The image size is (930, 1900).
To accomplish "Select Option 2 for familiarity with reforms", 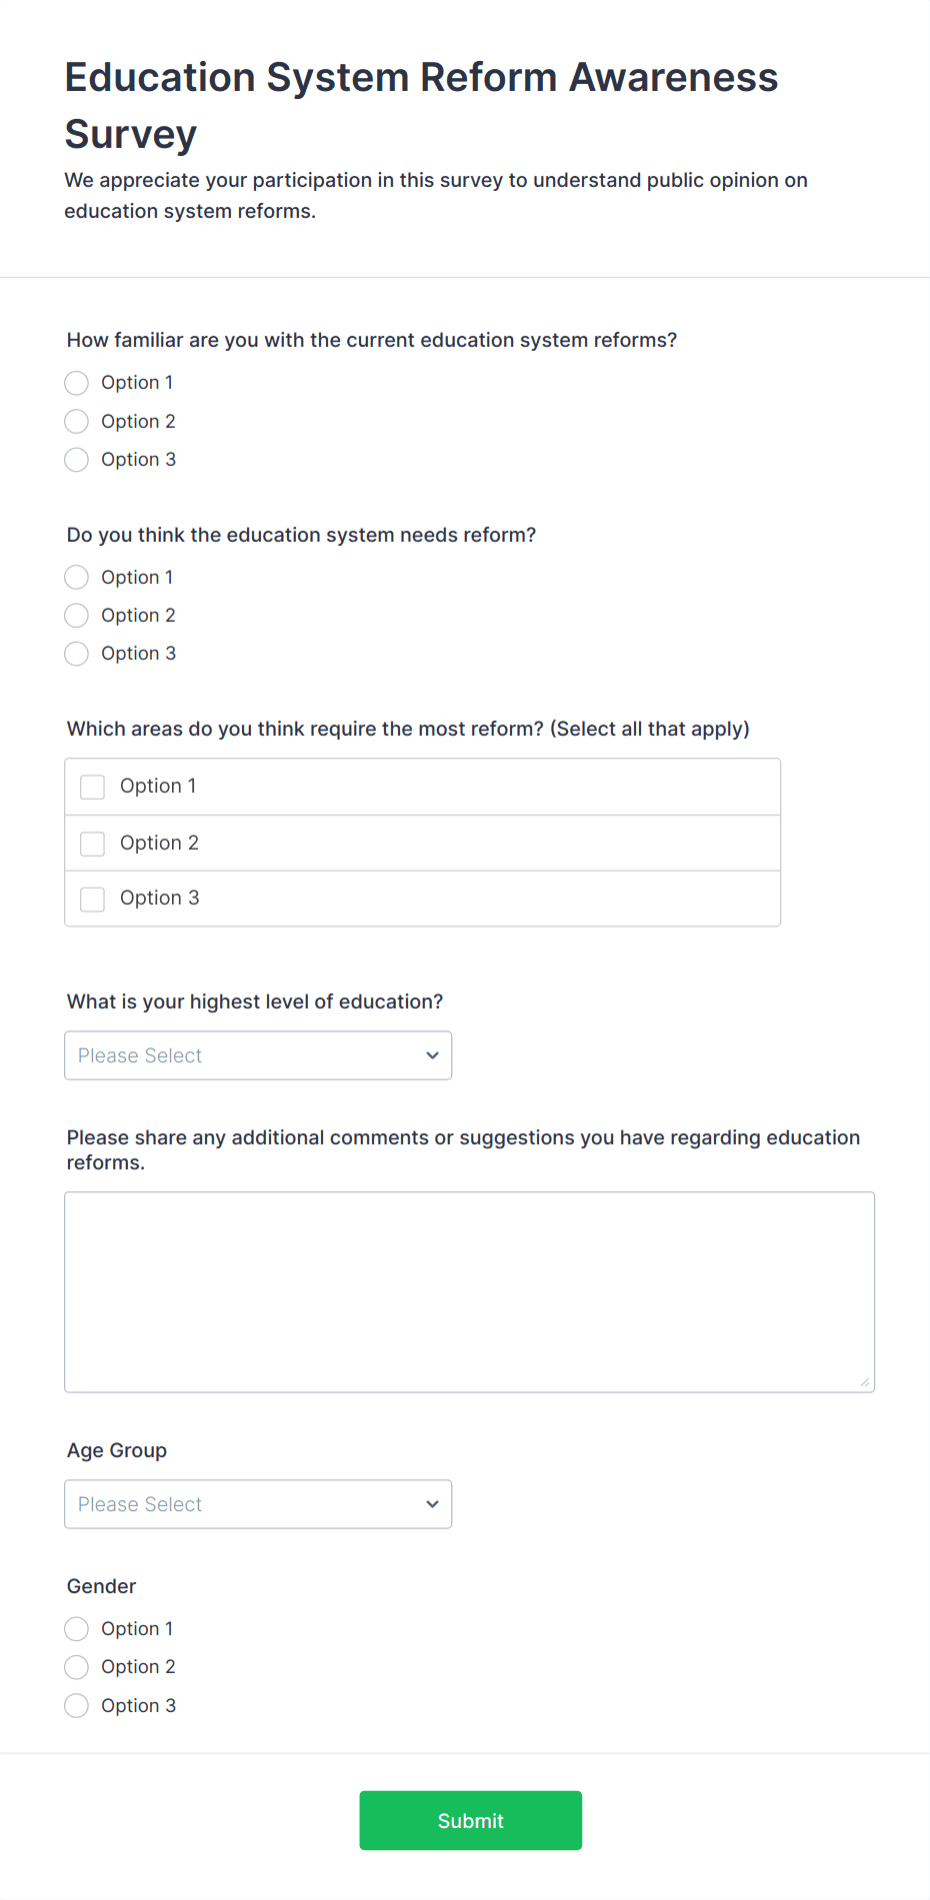I will point(76,421).
